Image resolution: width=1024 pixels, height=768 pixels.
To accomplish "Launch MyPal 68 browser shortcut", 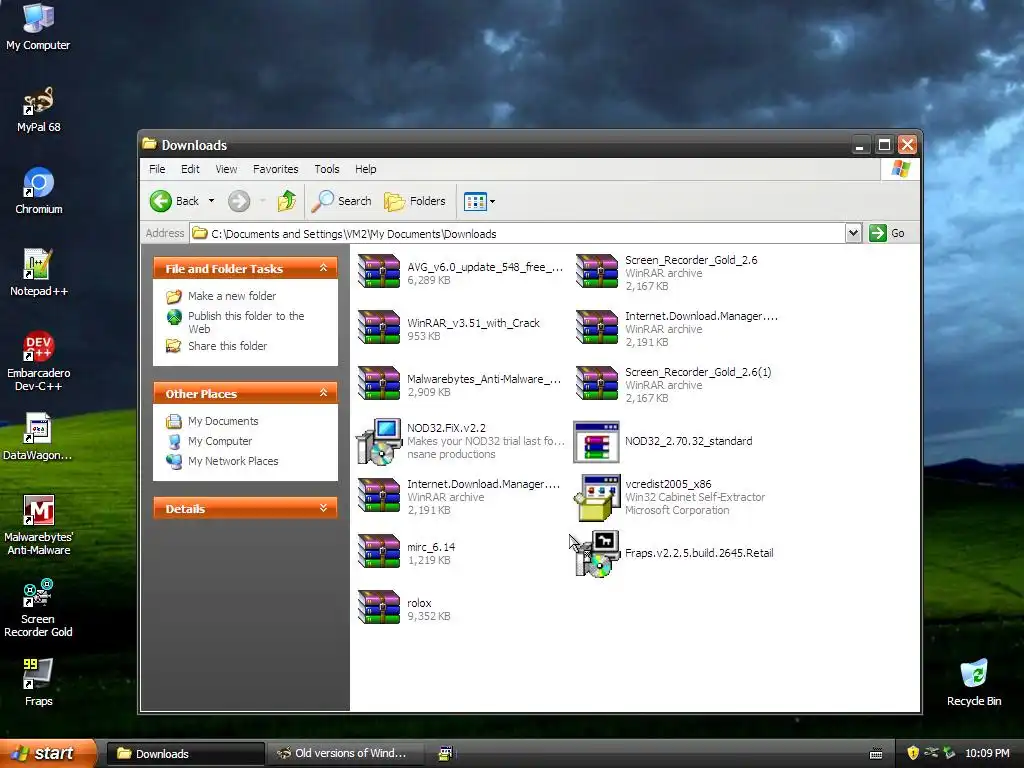I will click(x=38, y=109).
